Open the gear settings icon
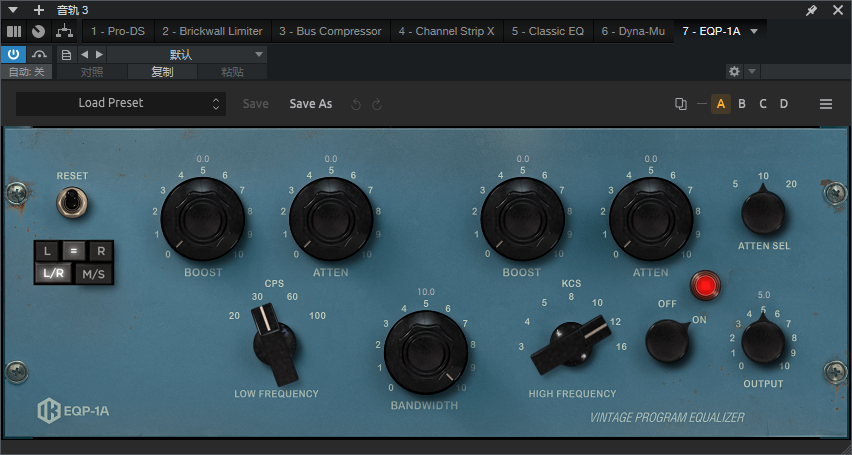 point(734,71)
